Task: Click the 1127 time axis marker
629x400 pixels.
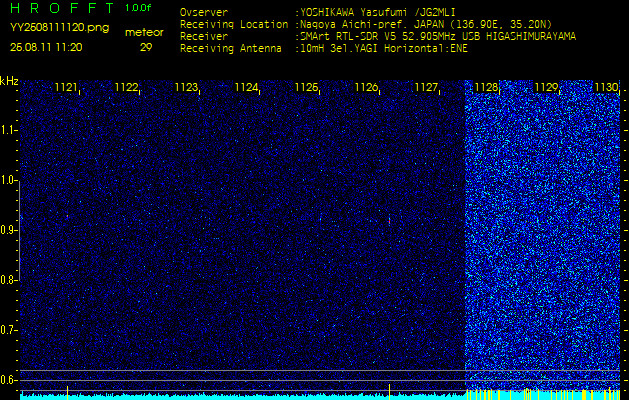Action: pos(426,87)
